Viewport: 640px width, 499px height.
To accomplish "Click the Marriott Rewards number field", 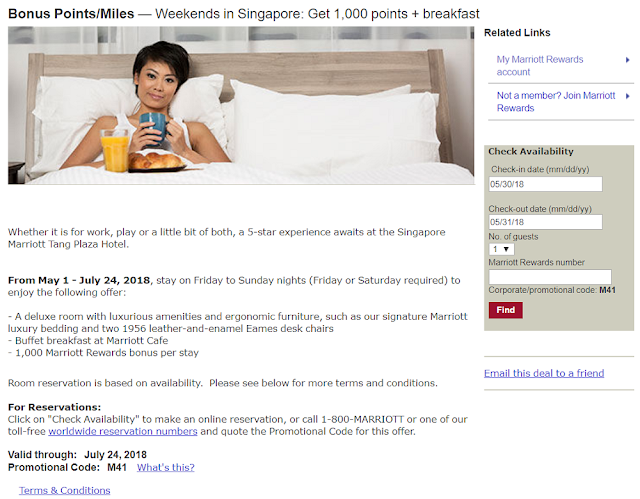I will (x=550, y=277).
